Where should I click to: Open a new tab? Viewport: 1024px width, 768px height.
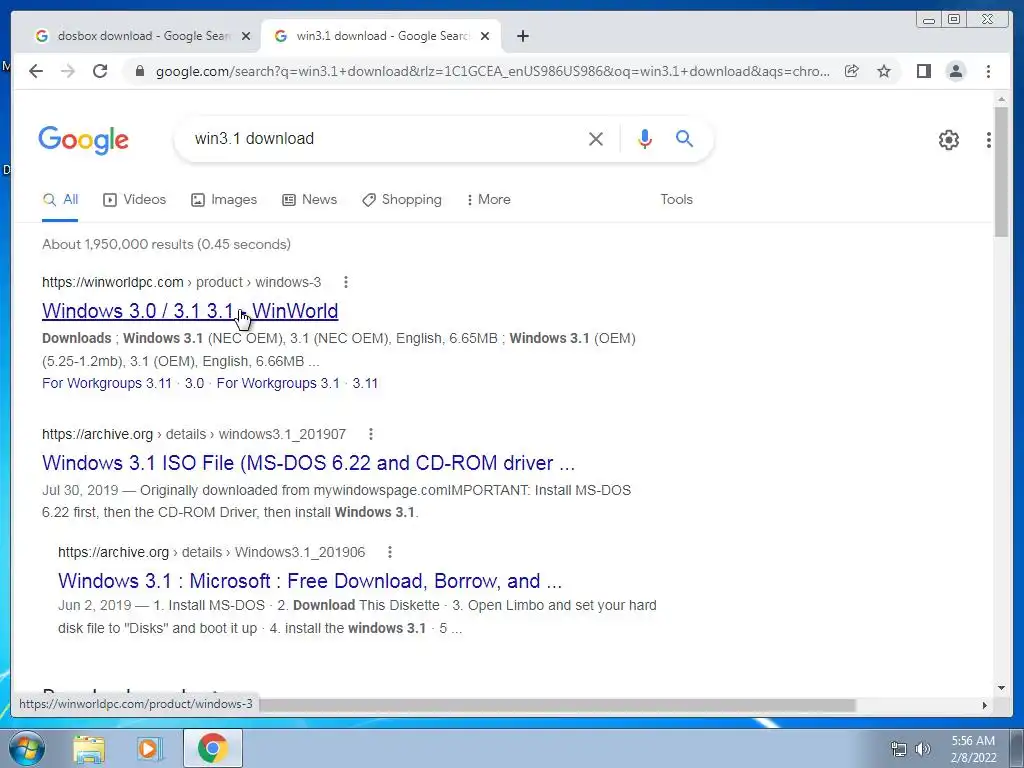(522, 36)
